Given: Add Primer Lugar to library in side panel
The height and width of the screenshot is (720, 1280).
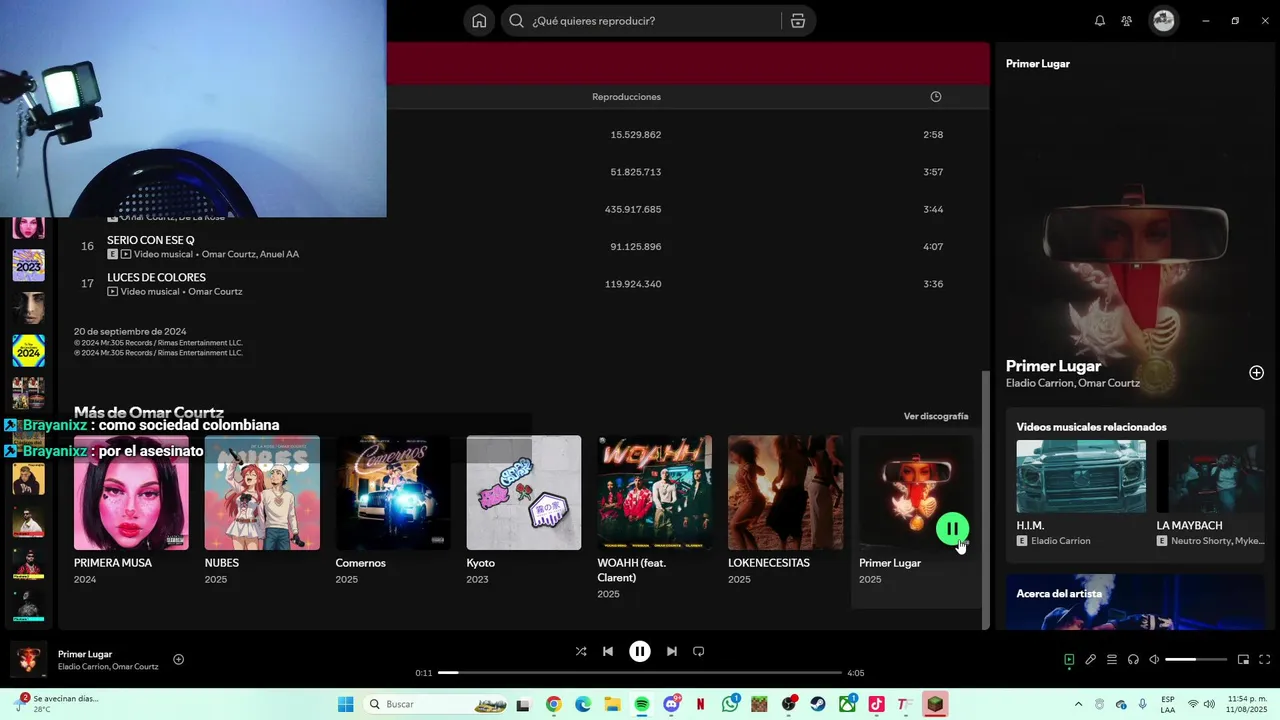Looking at the screenshot, I should point(1256,373).
